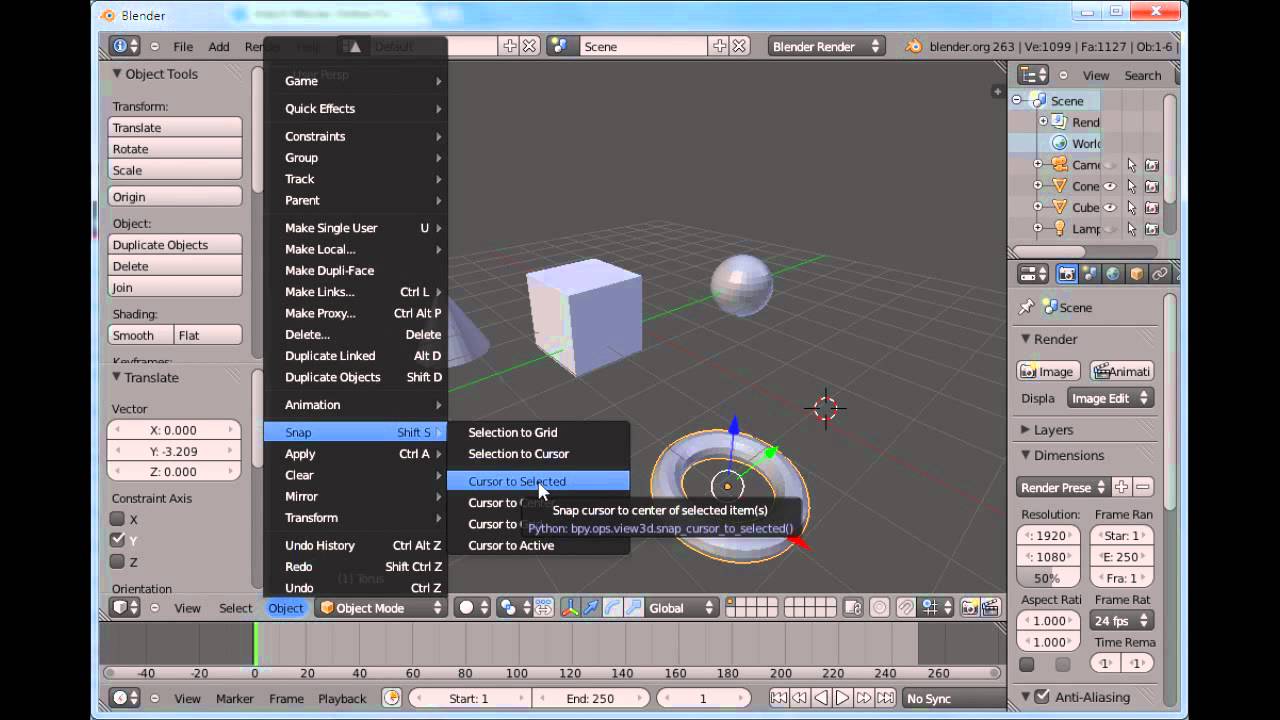Toggle selectability arrow for the Cube row
This screenshot has width=1280, height=720.
pos(1131,207)
